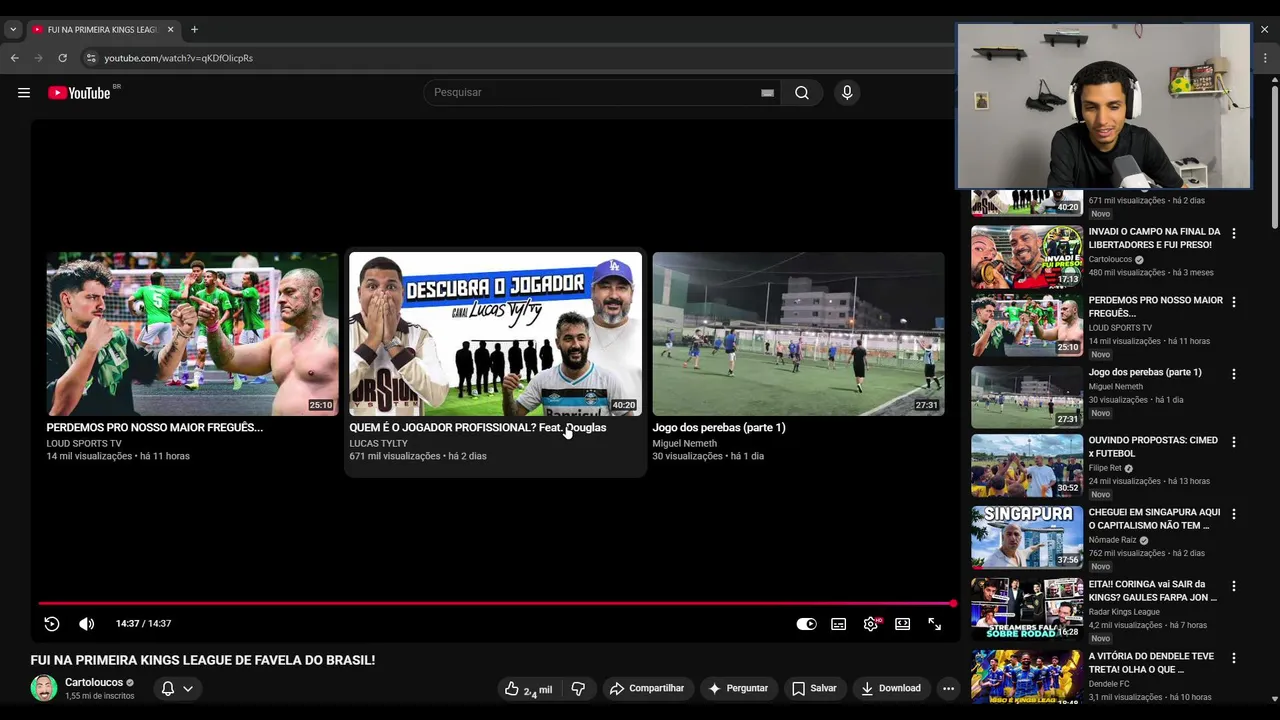Click sidebar channel name Filipe Ret

(1105, 468)
